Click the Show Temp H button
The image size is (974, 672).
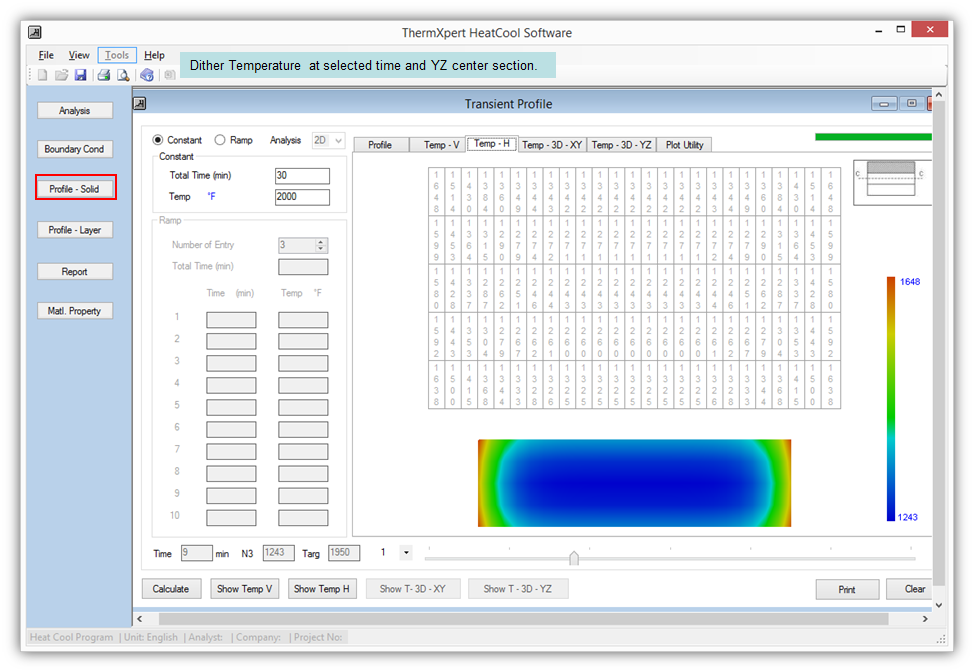[322, 589]
